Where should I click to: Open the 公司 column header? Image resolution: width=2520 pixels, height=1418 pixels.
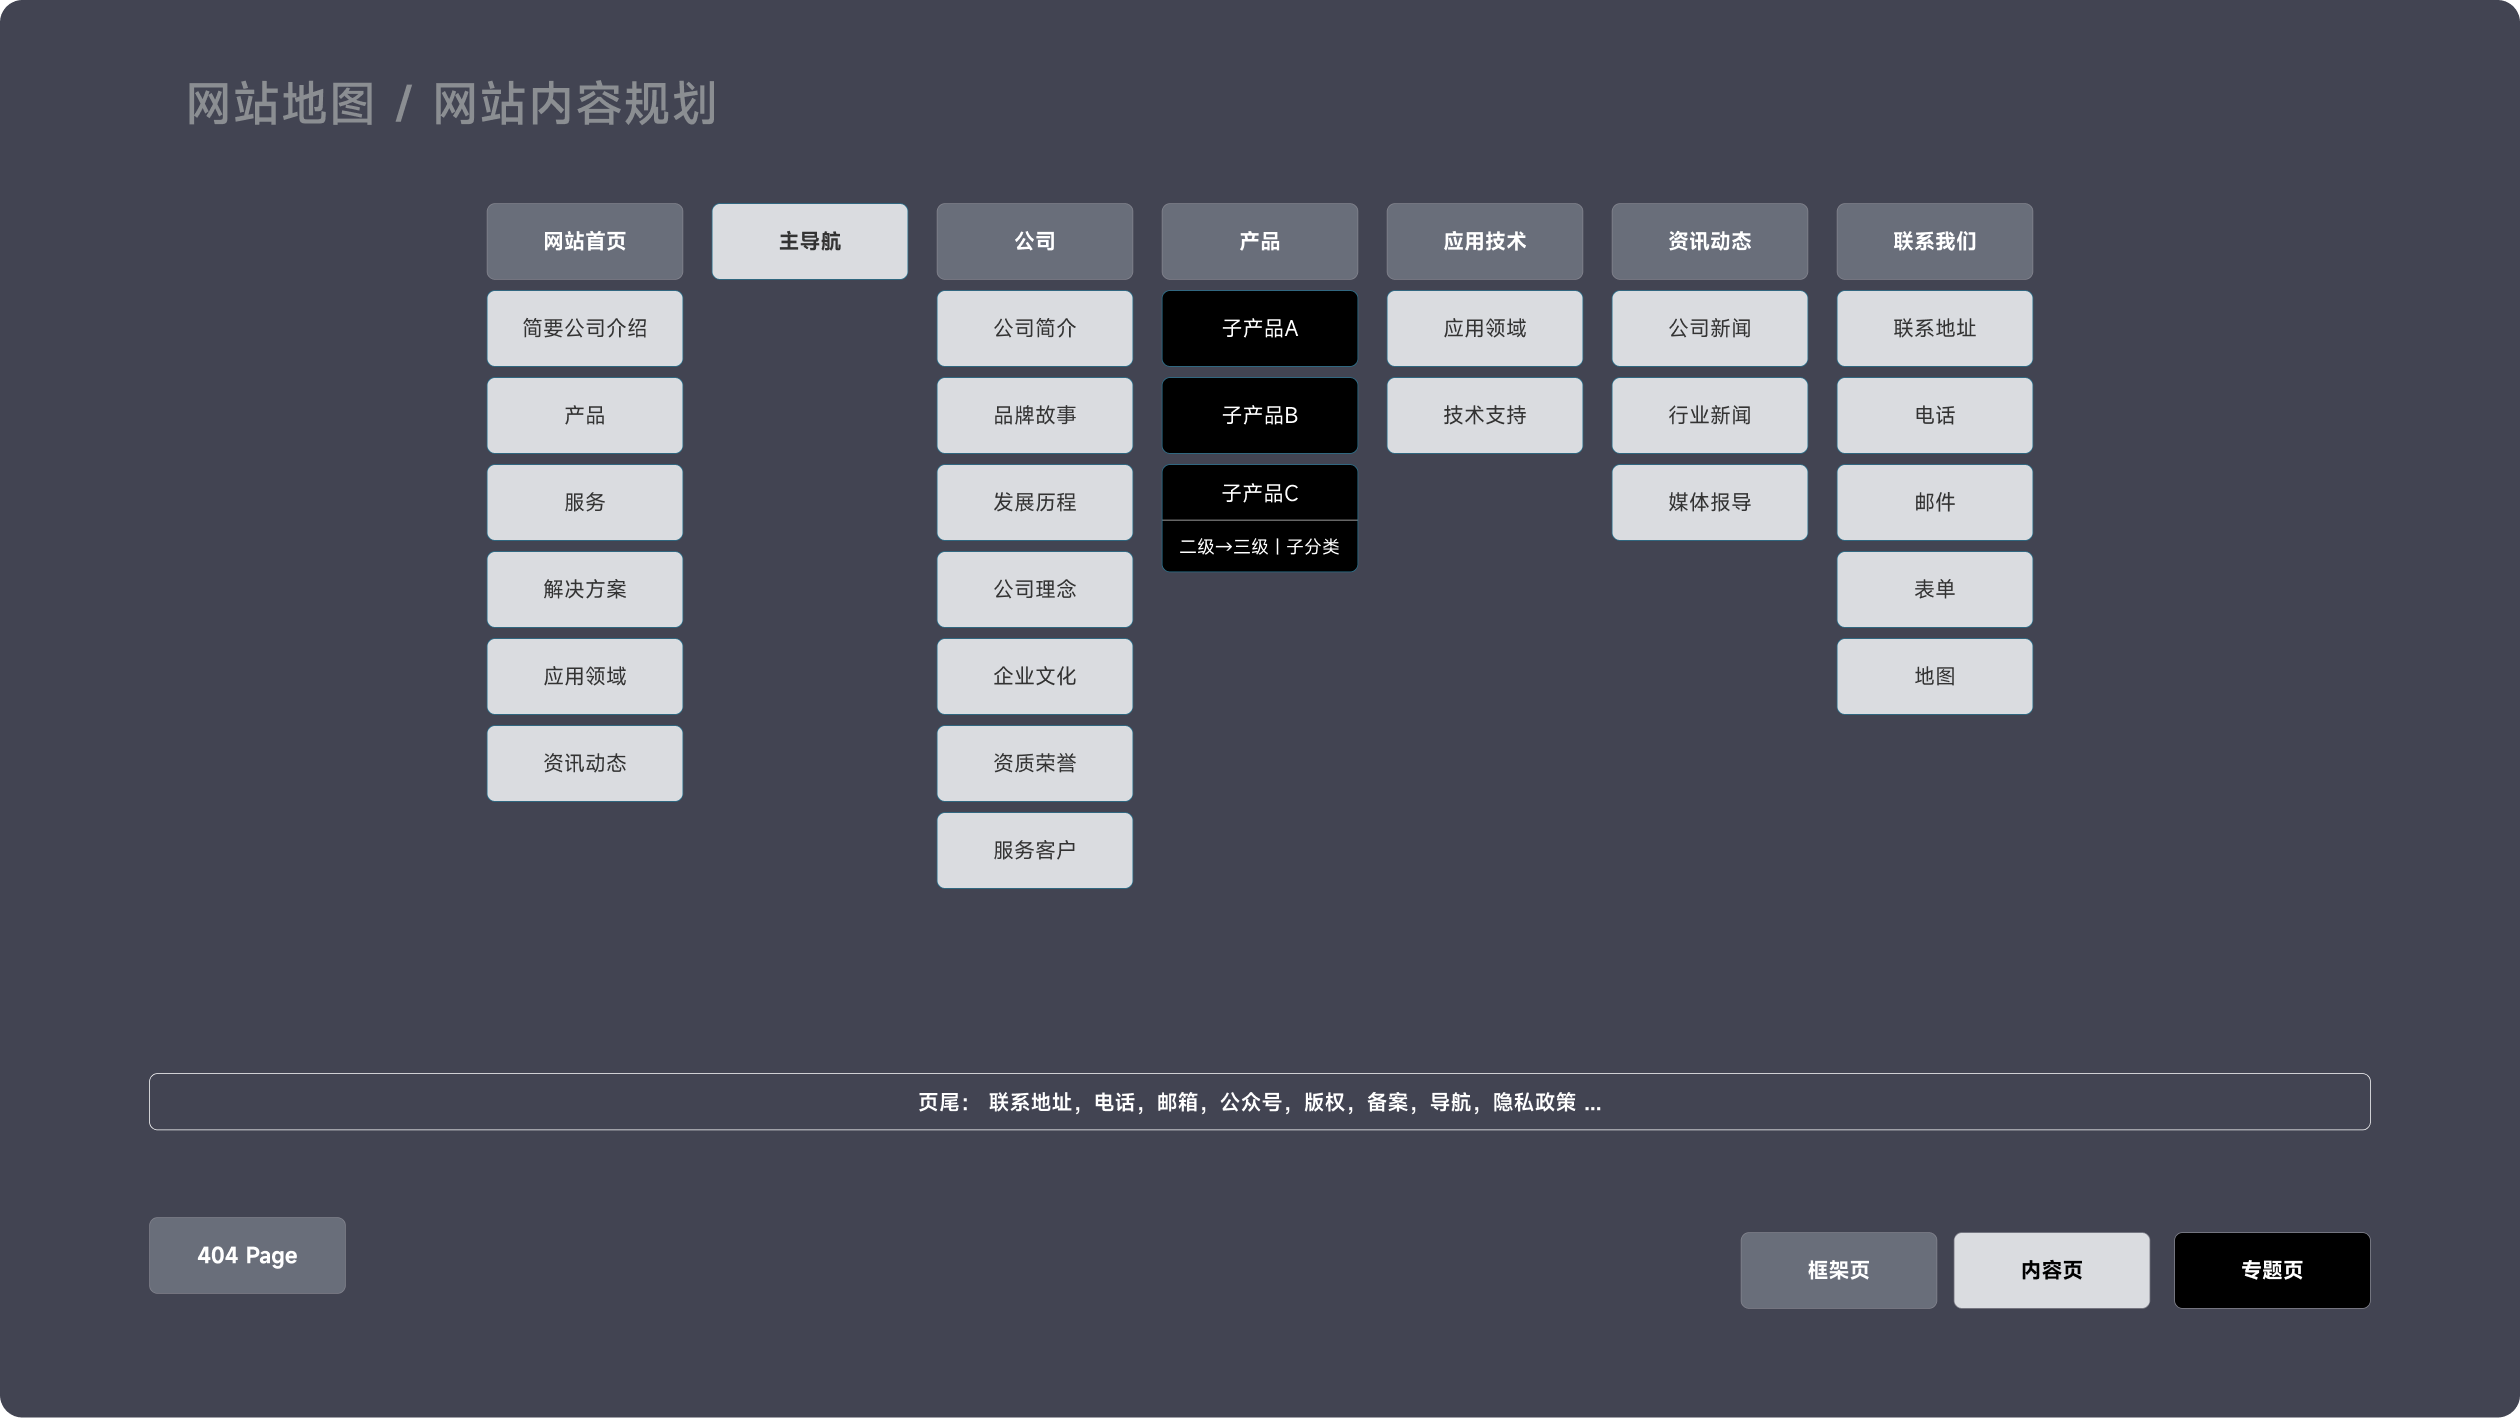click(1034, 241)
